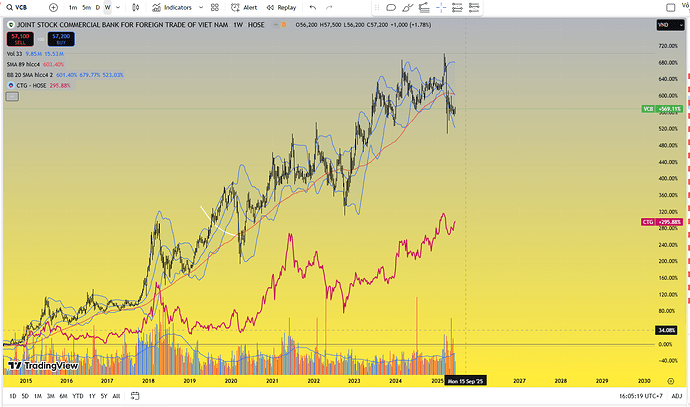Click the orange D data status indicator
This screenshot has width=690, height=407.
click(284, 25)
